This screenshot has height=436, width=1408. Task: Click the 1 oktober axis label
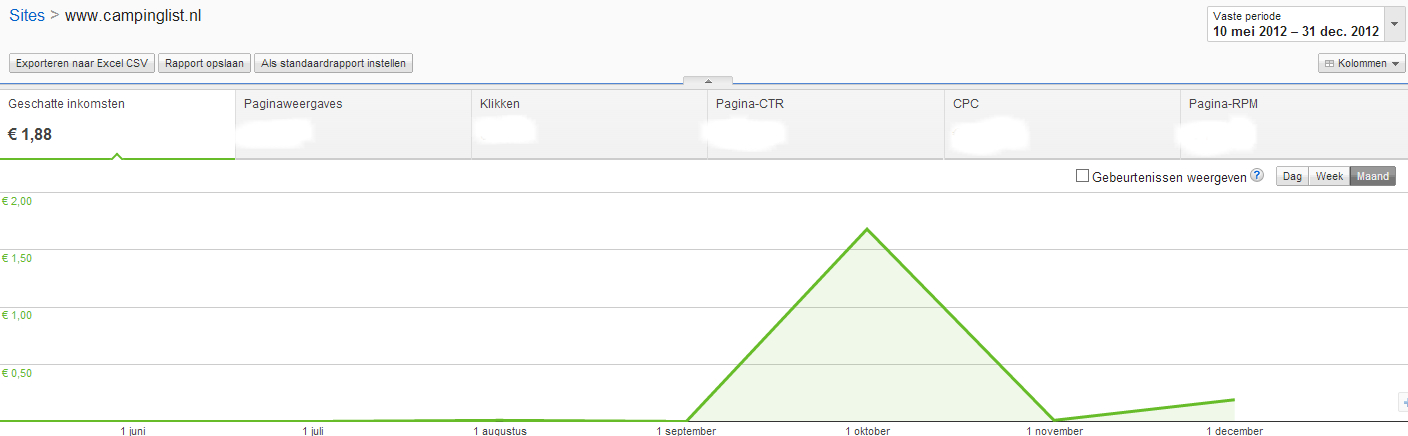coord(867,431)
